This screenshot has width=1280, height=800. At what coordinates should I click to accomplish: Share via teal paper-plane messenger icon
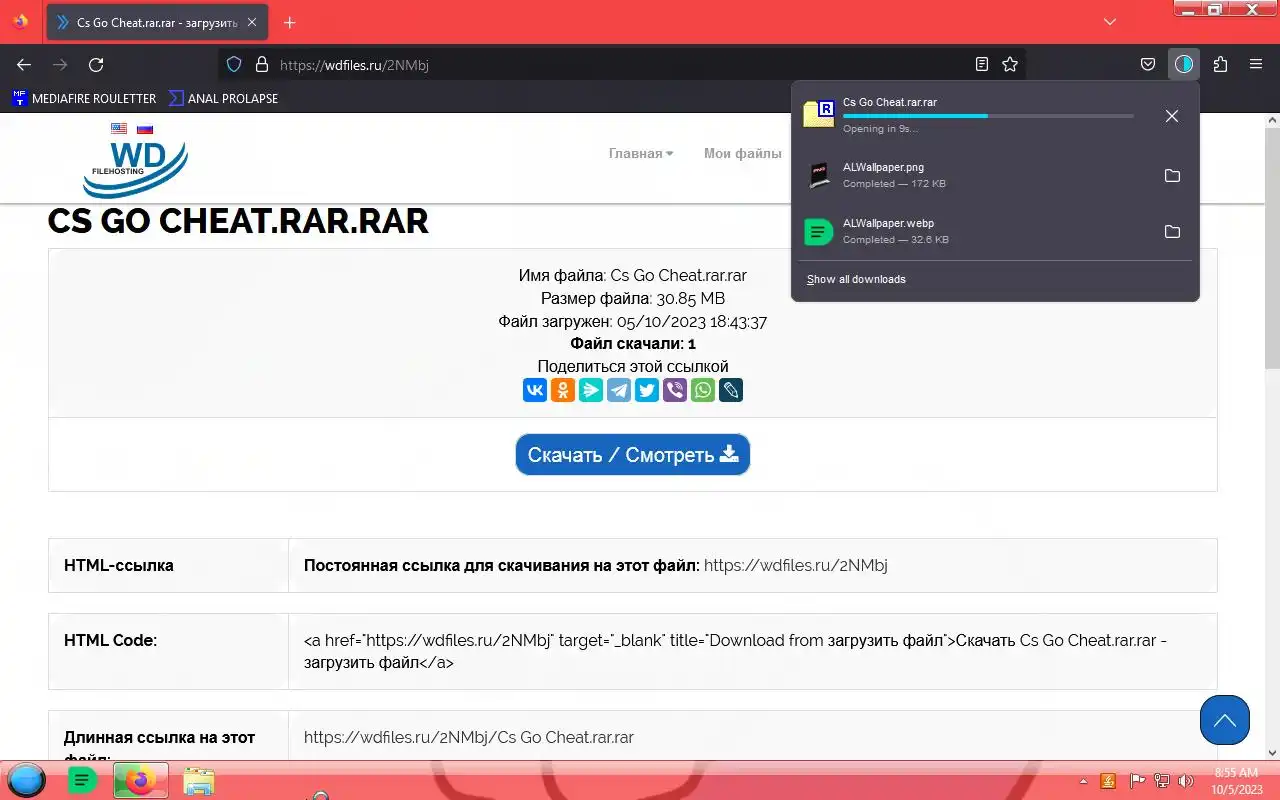tap(591, 390)
